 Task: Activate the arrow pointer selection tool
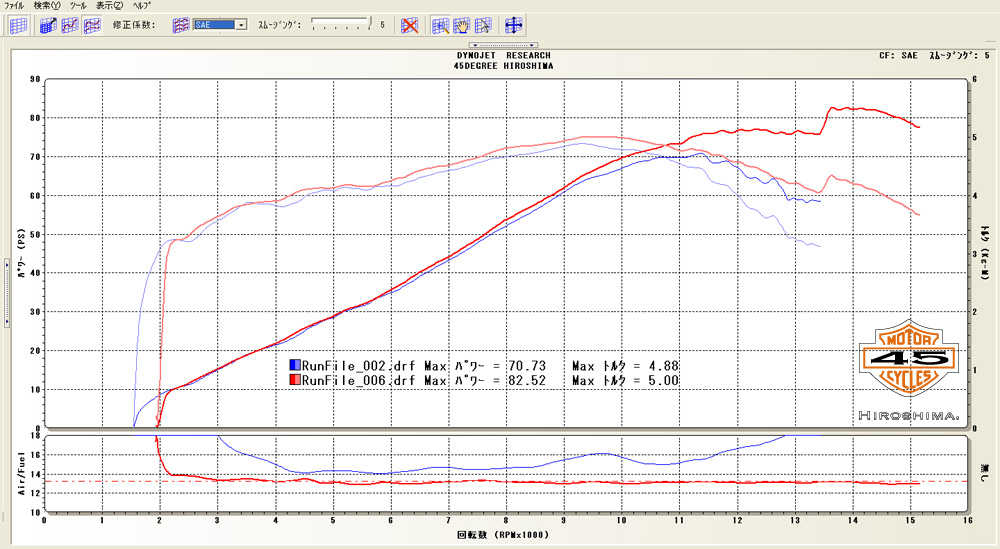tap(482, 25)
